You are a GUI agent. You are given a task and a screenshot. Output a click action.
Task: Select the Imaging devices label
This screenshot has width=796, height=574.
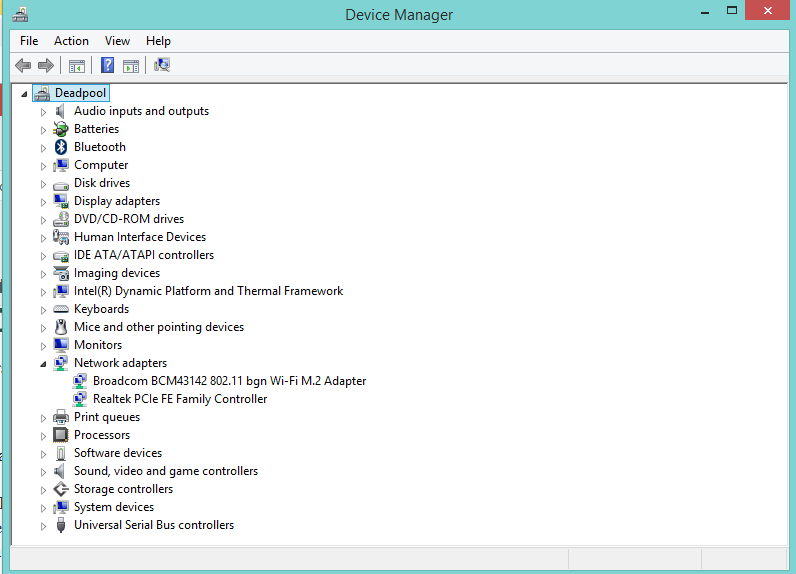(x=117, y=274)
